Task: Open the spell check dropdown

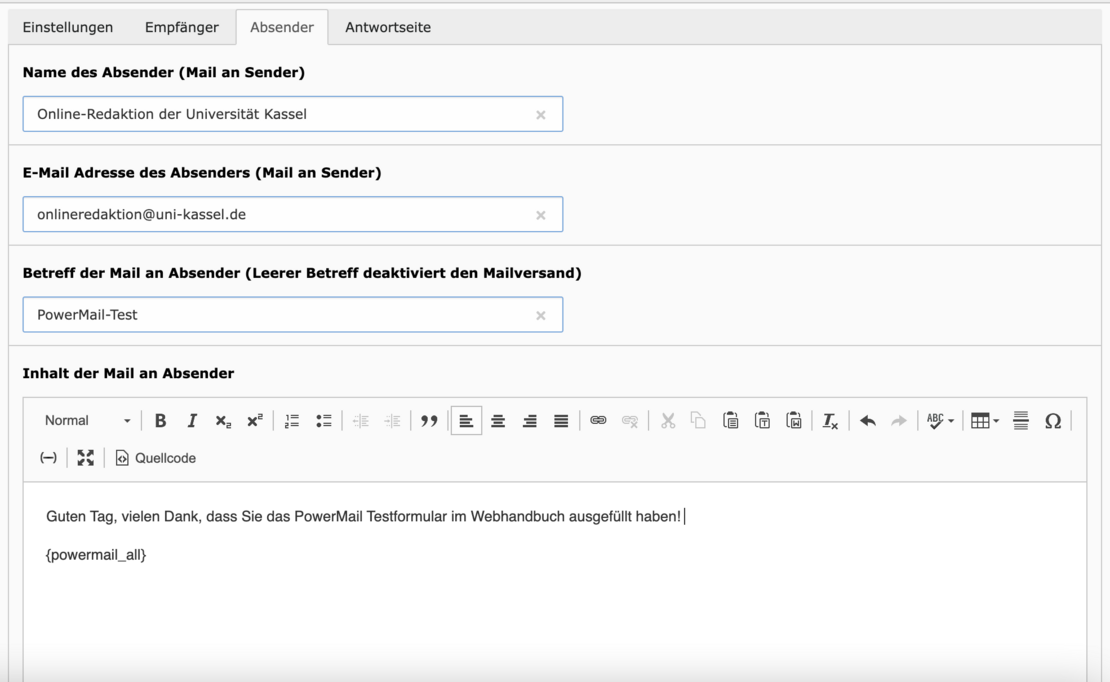Action: (940, 421)
